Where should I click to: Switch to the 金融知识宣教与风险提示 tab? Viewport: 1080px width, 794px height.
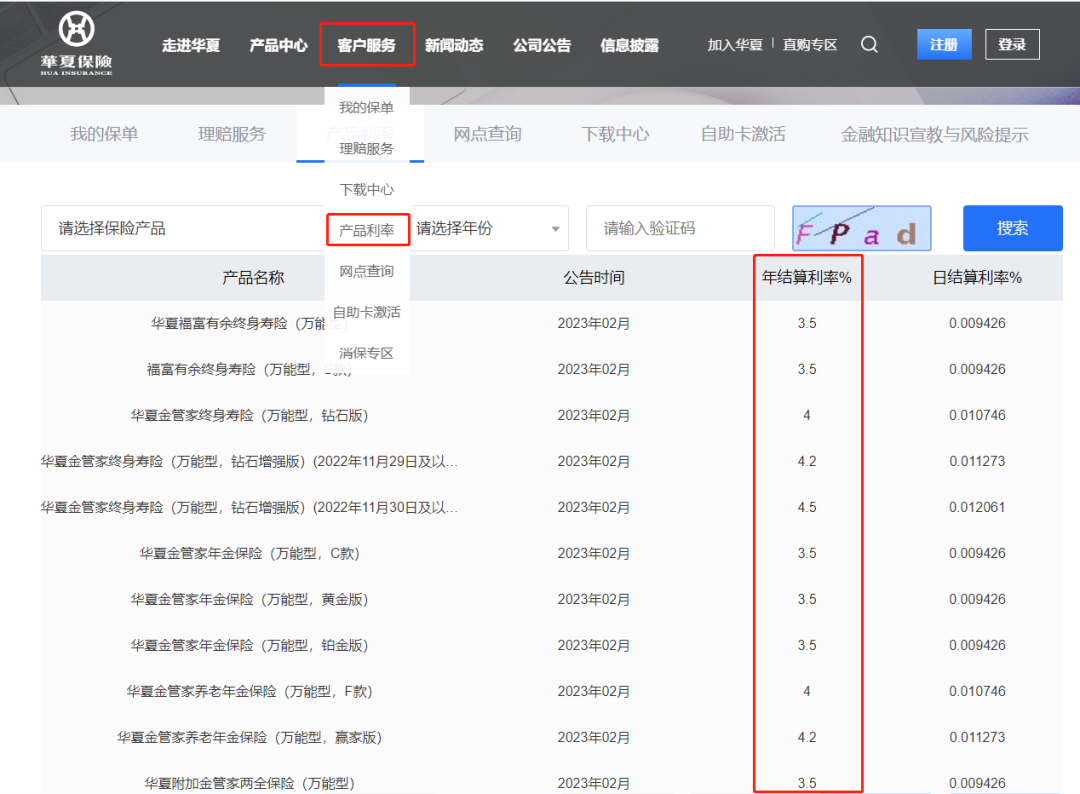coord(934,134)
